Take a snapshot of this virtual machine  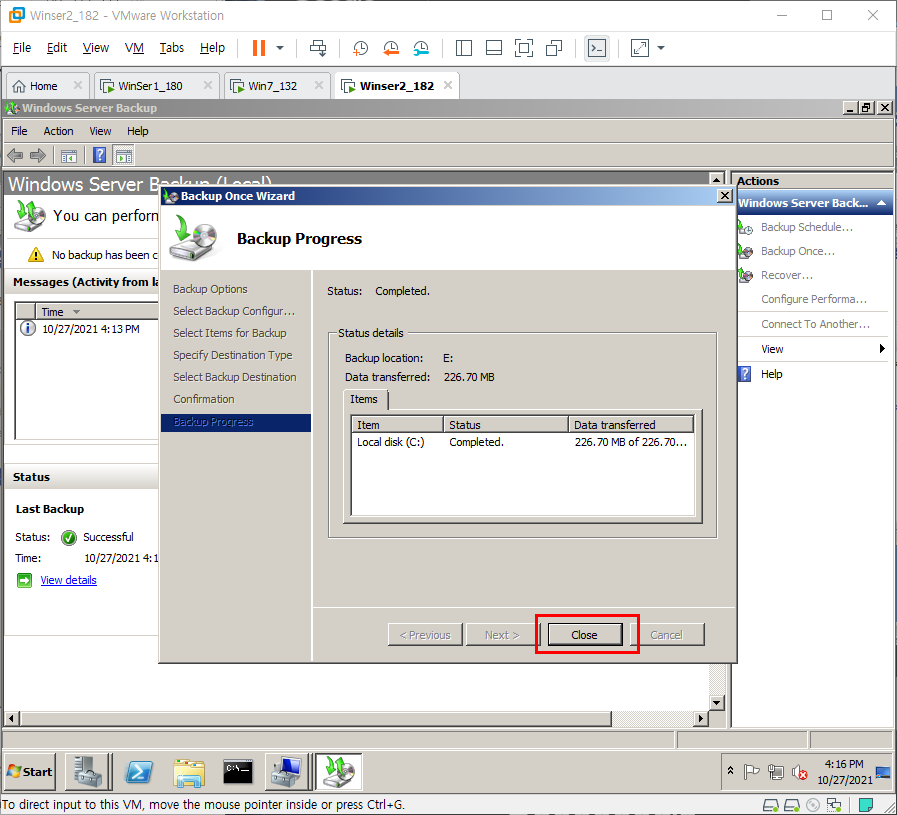tap(360, 48)
